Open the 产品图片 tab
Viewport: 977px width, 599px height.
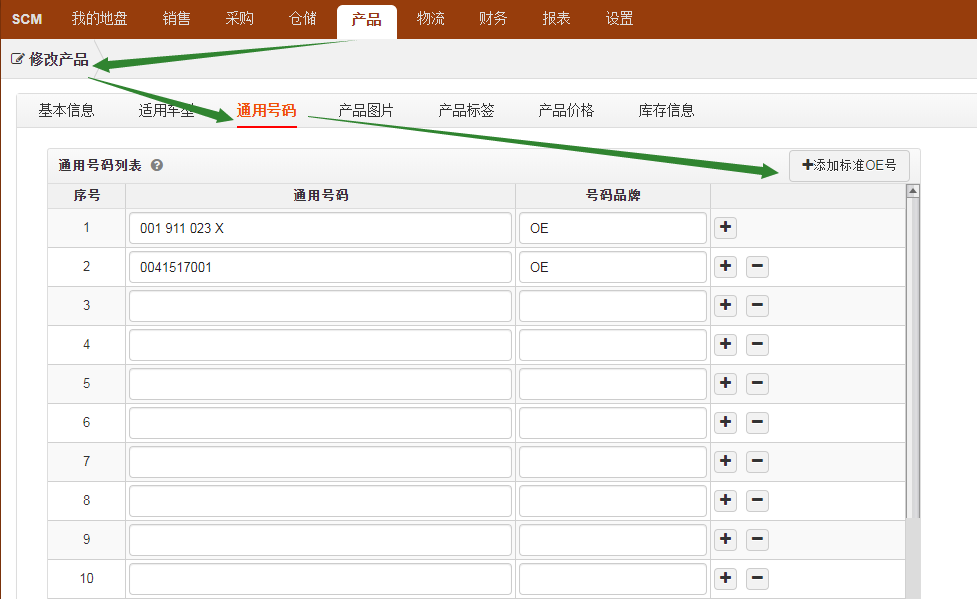[366, 110]
